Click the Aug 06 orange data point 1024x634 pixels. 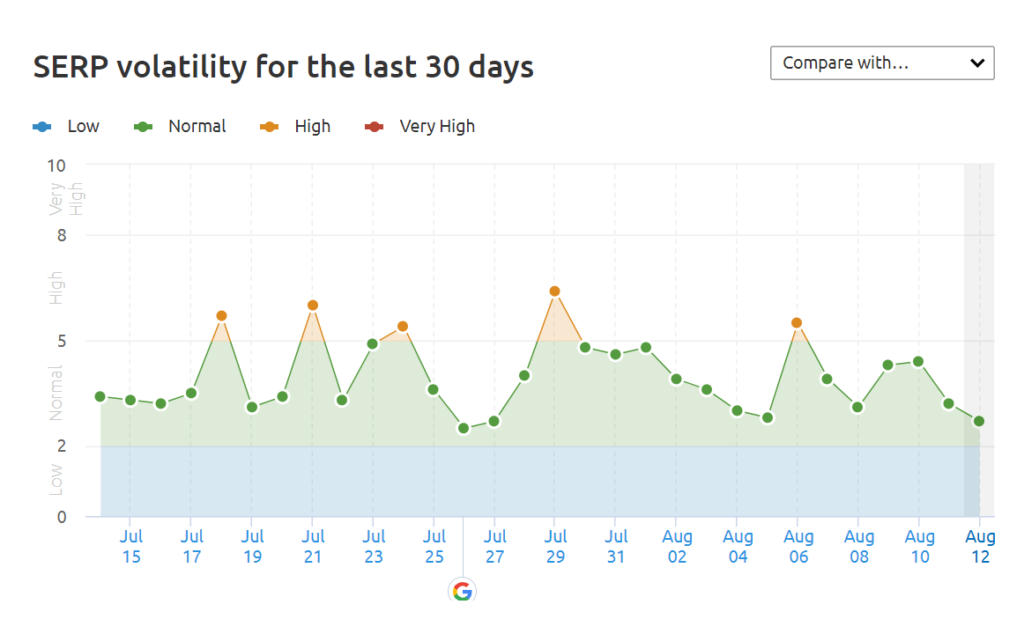point(798,322)
